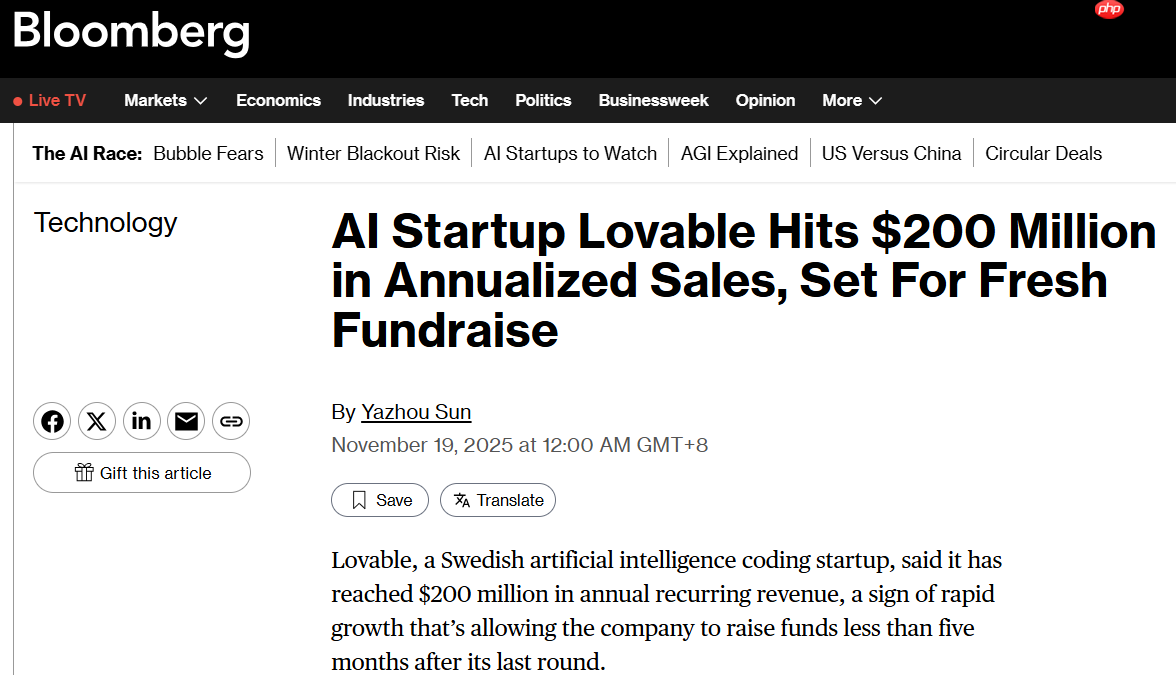The height and width of the screenshot is (675, 1176).
Task: Open the Tech section
Action: tap(469, 100)
